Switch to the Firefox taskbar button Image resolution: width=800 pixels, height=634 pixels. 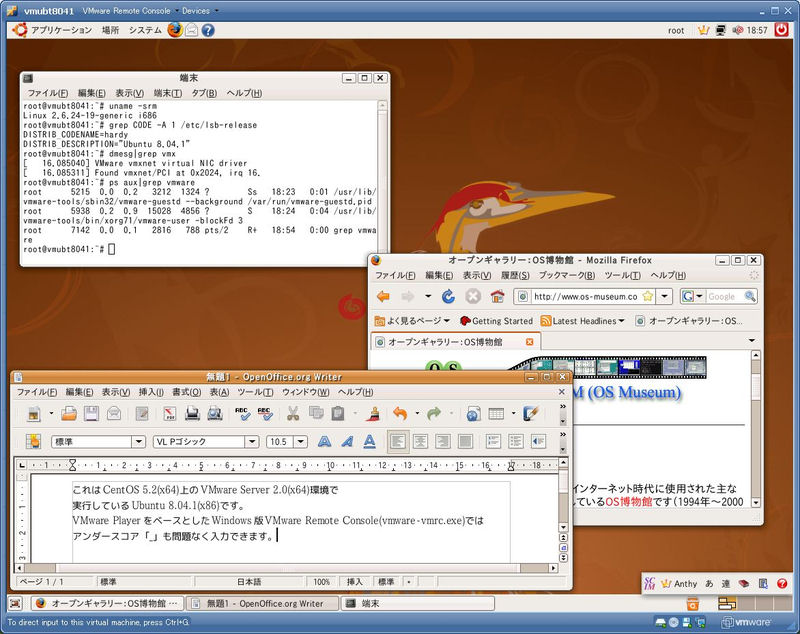[108, 603]
